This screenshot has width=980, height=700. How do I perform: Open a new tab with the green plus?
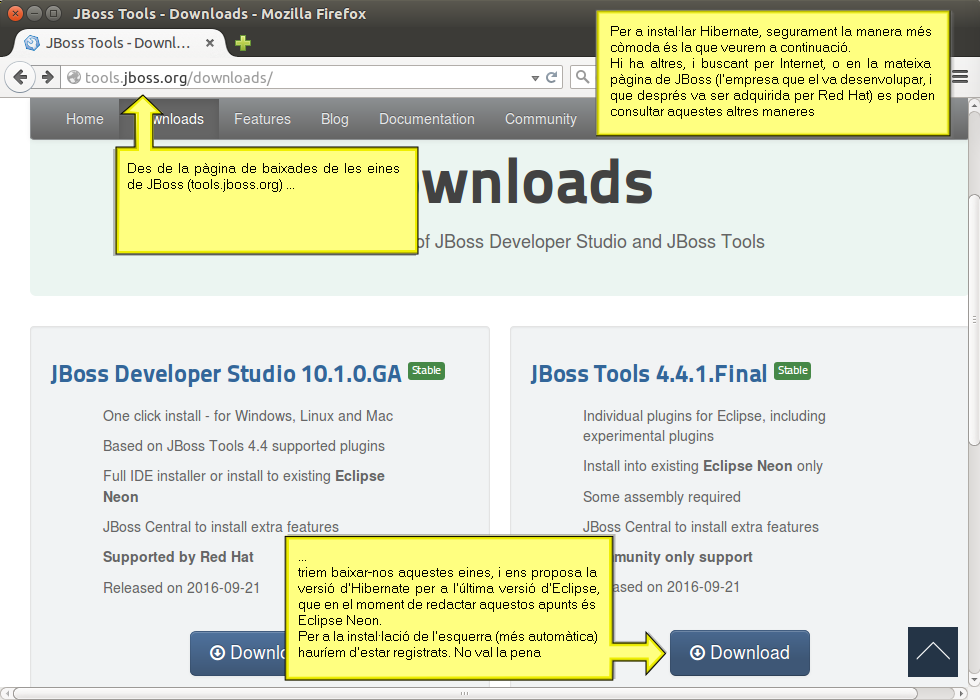click(x=242, y=43)
